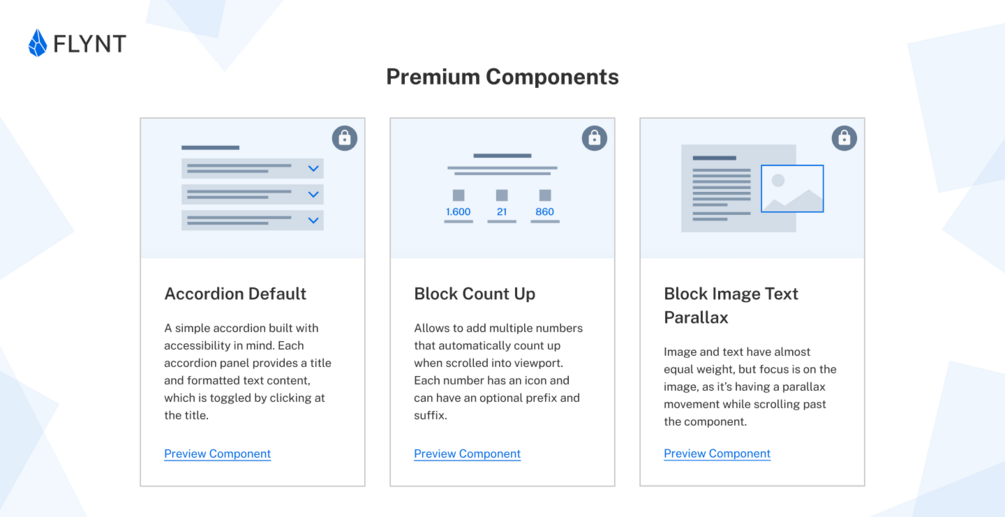Click the square icon above 21 counter

click(502, 195)
